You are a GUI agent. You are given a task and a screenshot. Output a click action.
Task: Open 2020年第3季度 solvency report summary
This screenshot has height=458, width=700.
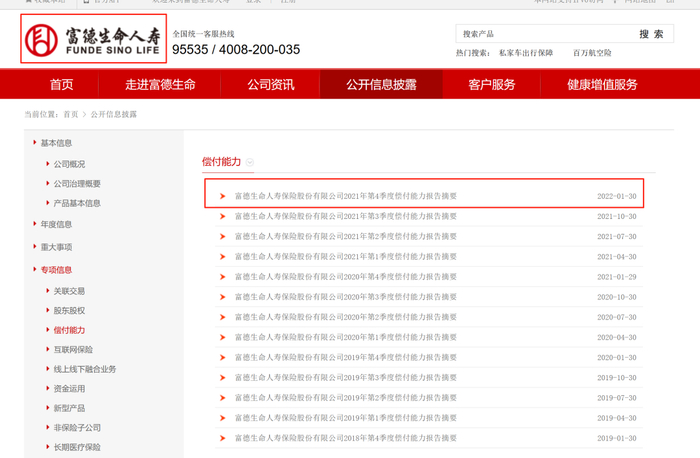346,297
